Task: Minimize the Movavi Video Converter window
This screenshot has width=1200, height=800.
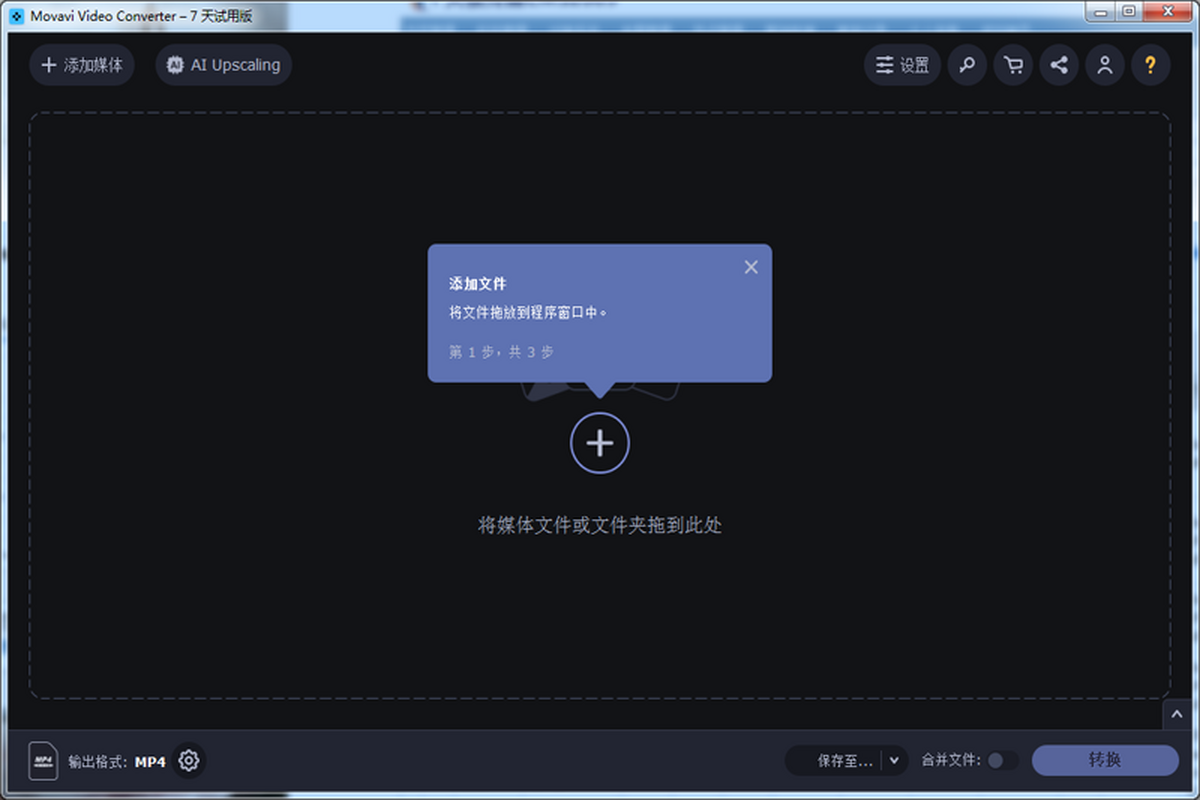Action: [x=1101, y=12]
